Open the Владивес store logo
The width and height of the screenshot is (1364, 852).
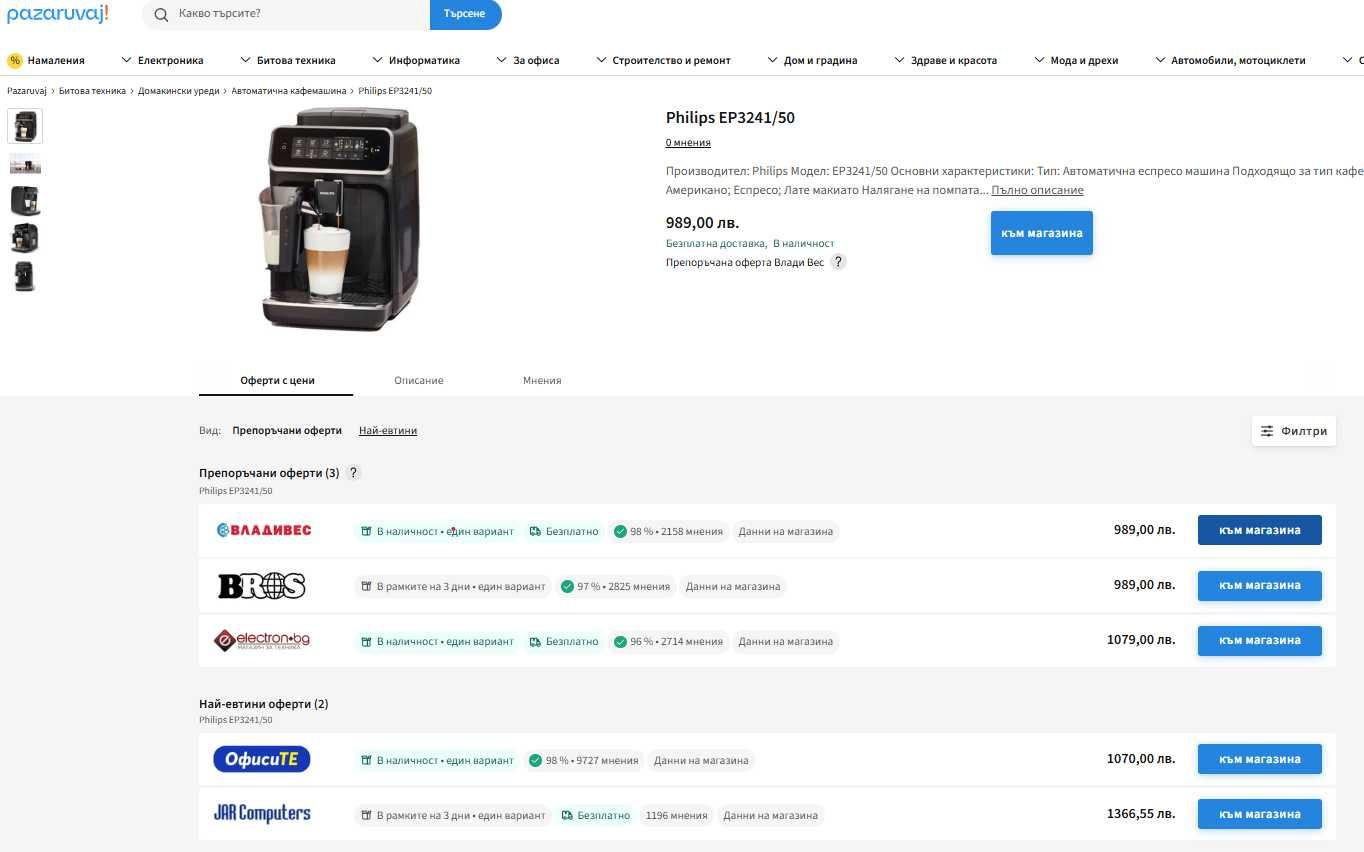[x=264, y=530]
